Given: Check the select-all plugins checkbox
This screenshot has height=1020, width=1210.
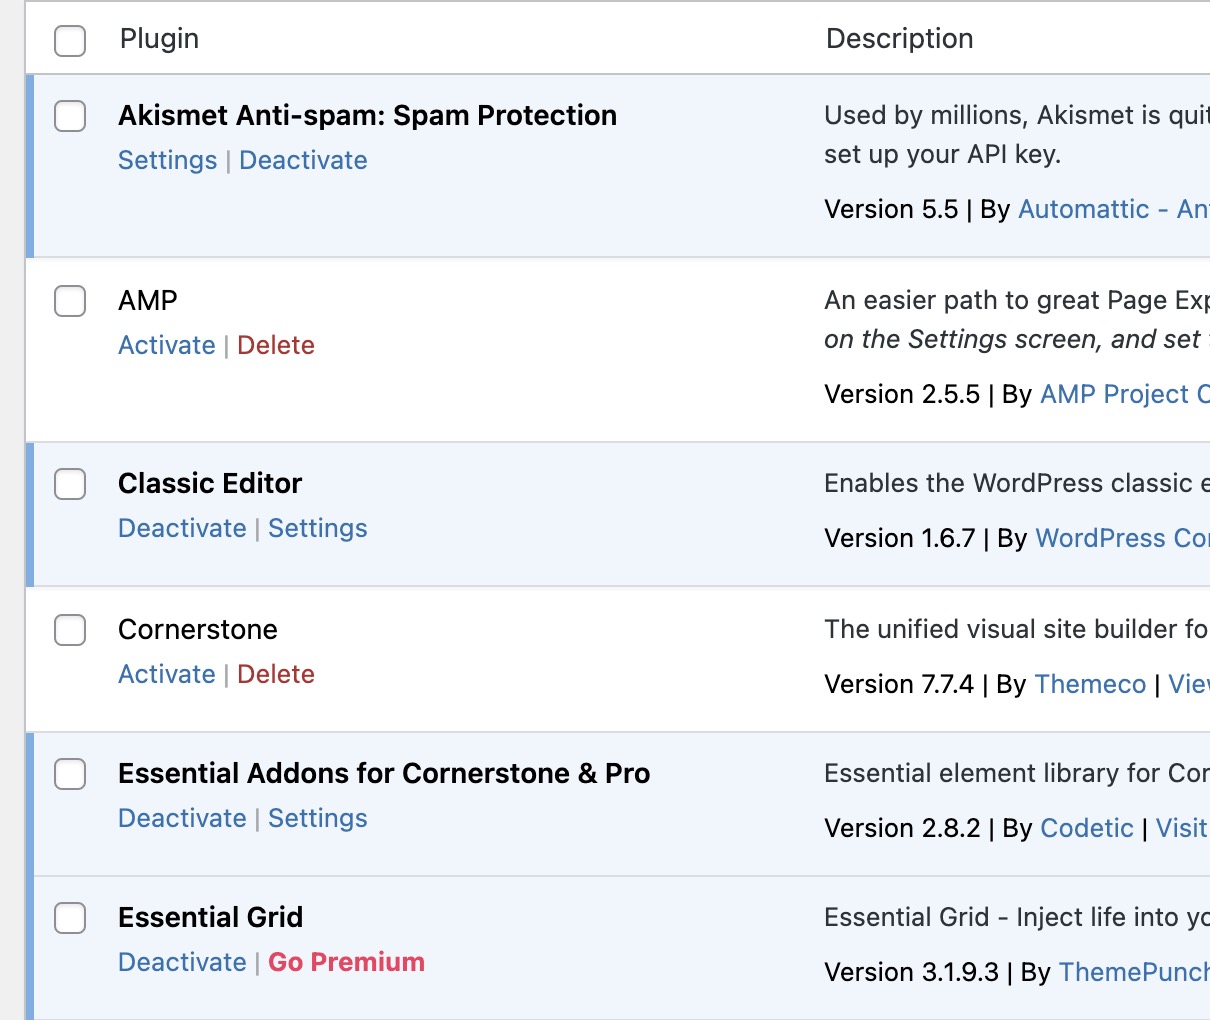Looking at the screenshot, I should tap(70, 41).
